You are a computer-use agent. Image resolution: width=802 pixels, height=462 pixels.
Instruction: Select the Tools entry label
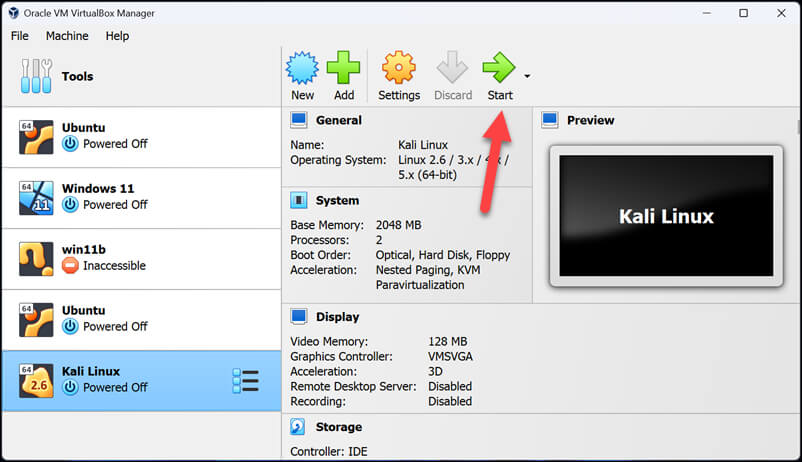[x=77, y=76]
